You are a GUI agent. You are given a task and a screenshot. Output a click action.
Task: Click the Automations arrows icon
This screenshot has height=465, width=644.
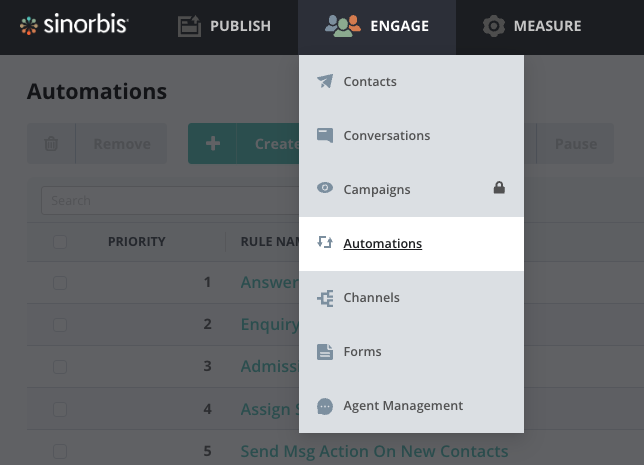tap(324, 243)
